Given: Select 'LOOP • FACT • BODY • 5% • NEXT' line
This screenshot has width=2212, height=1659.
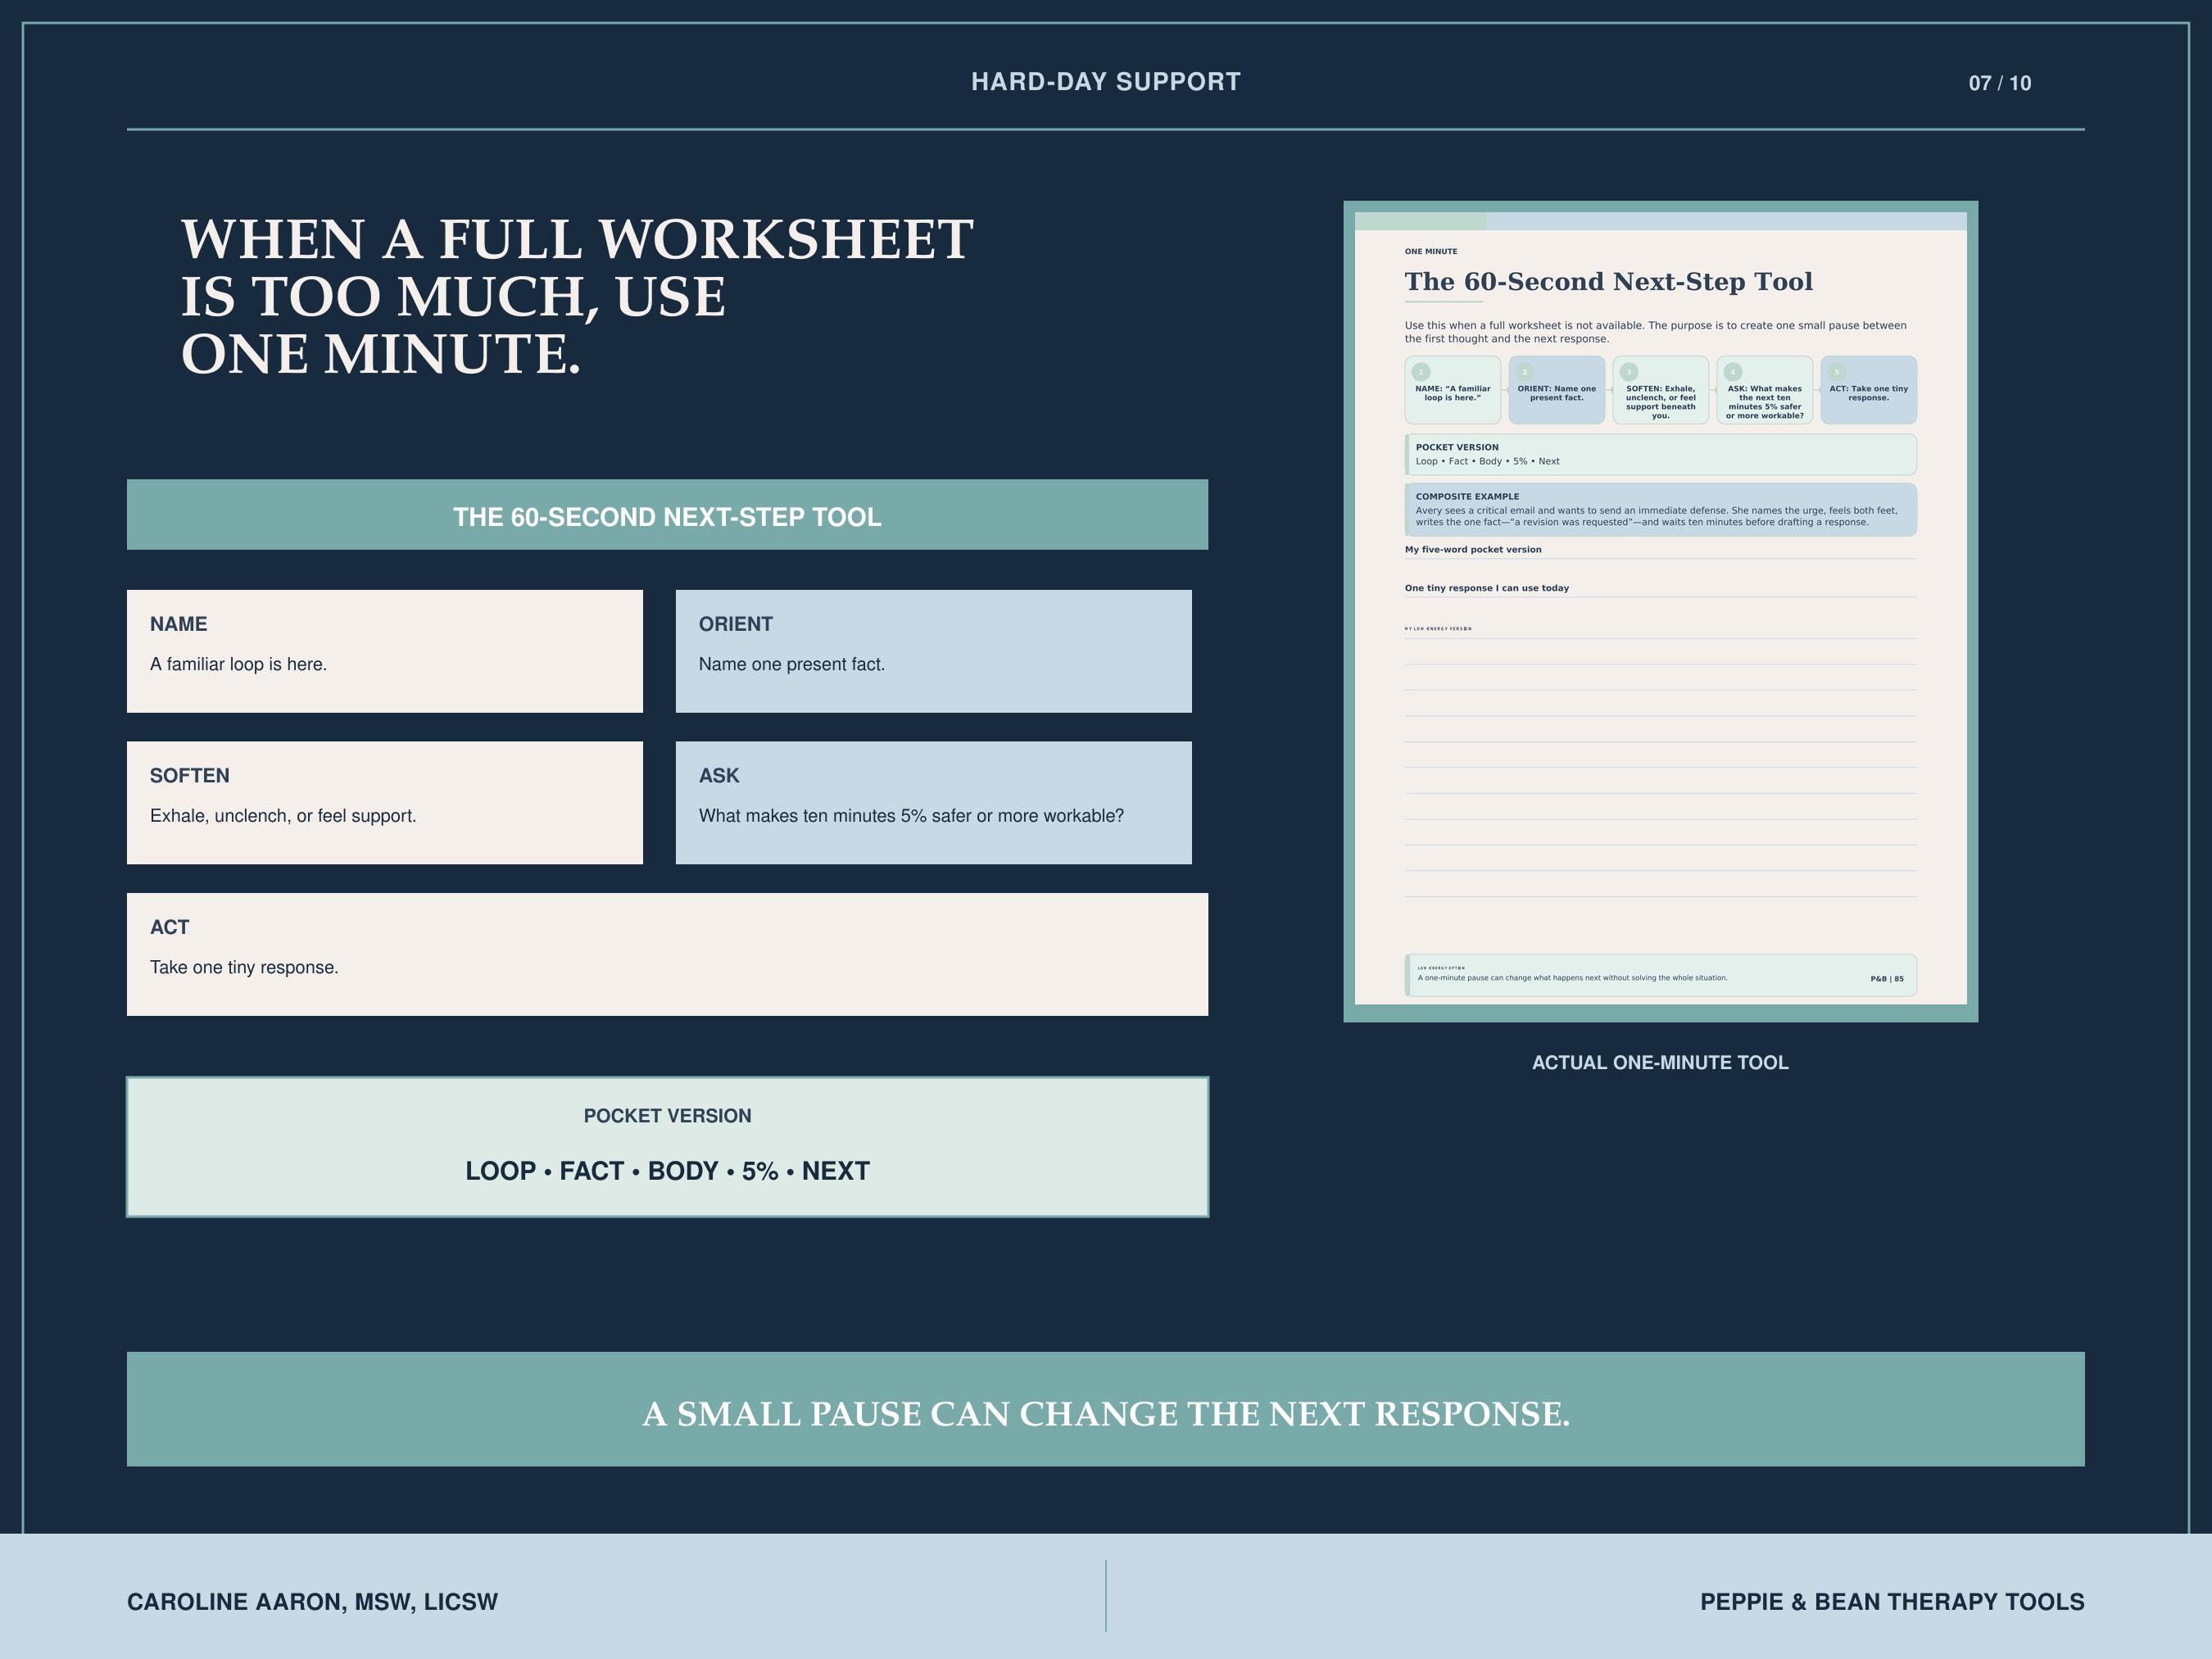Looking at the screenshot, I should coord(667,1171).
